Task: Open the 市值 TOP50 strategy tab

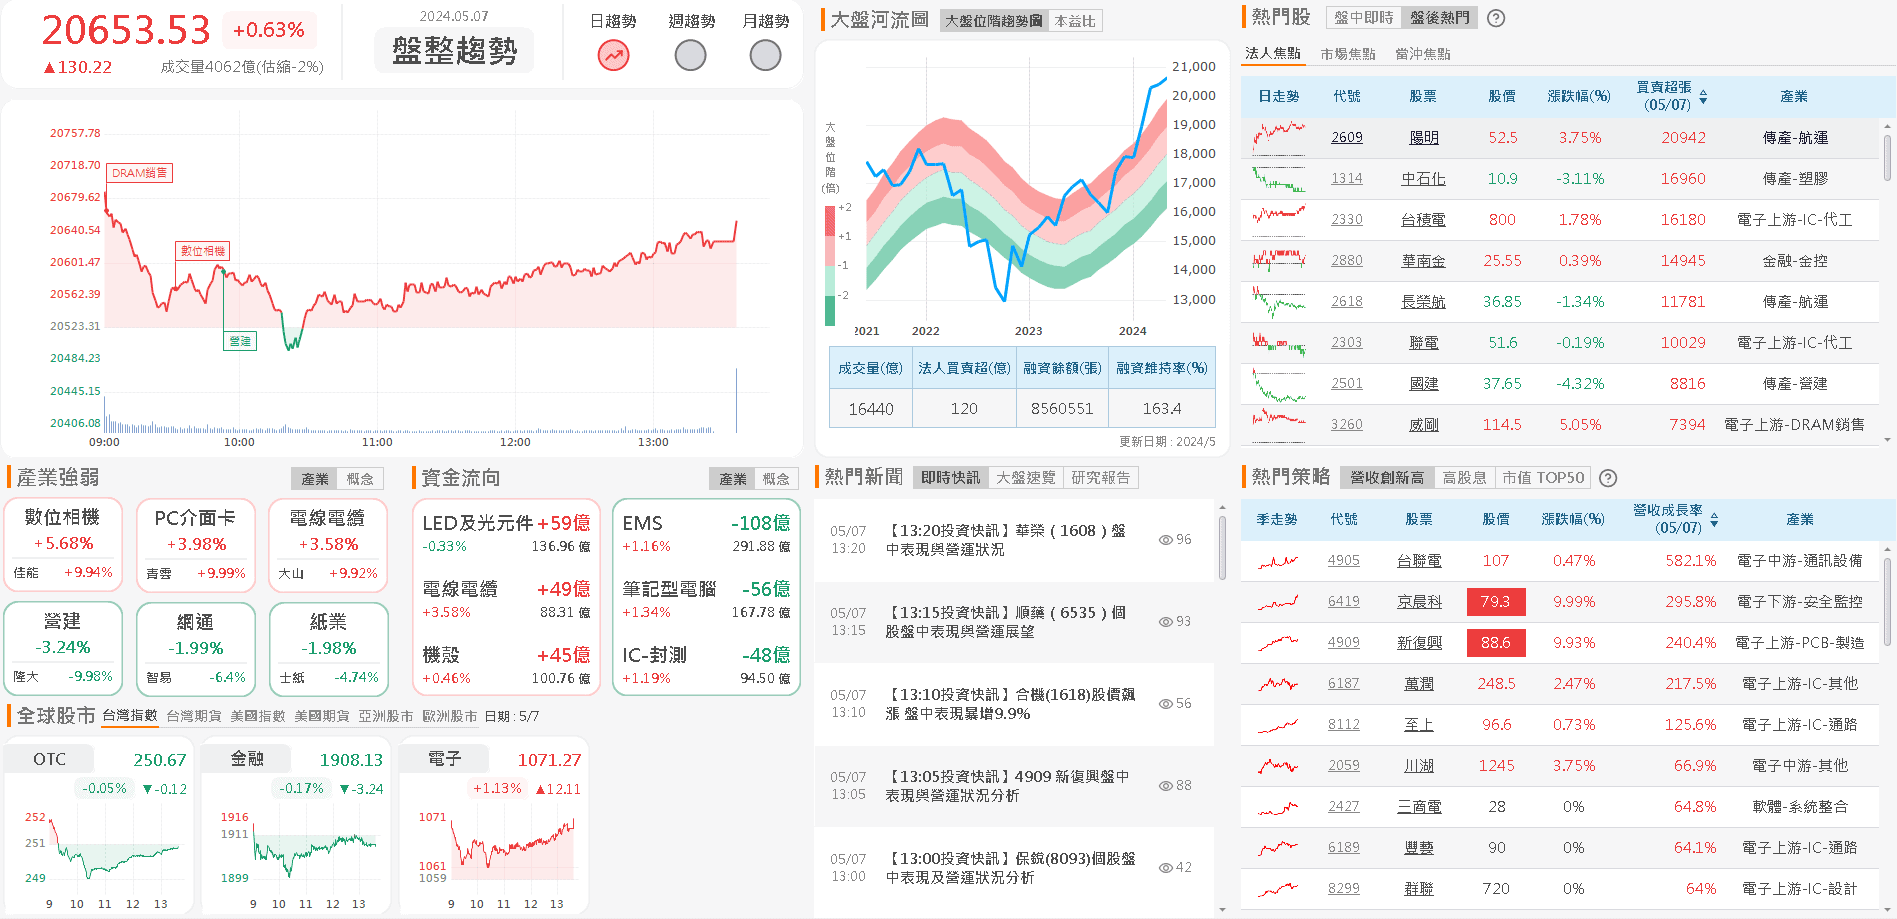Action: click(x=1543, y=478)
